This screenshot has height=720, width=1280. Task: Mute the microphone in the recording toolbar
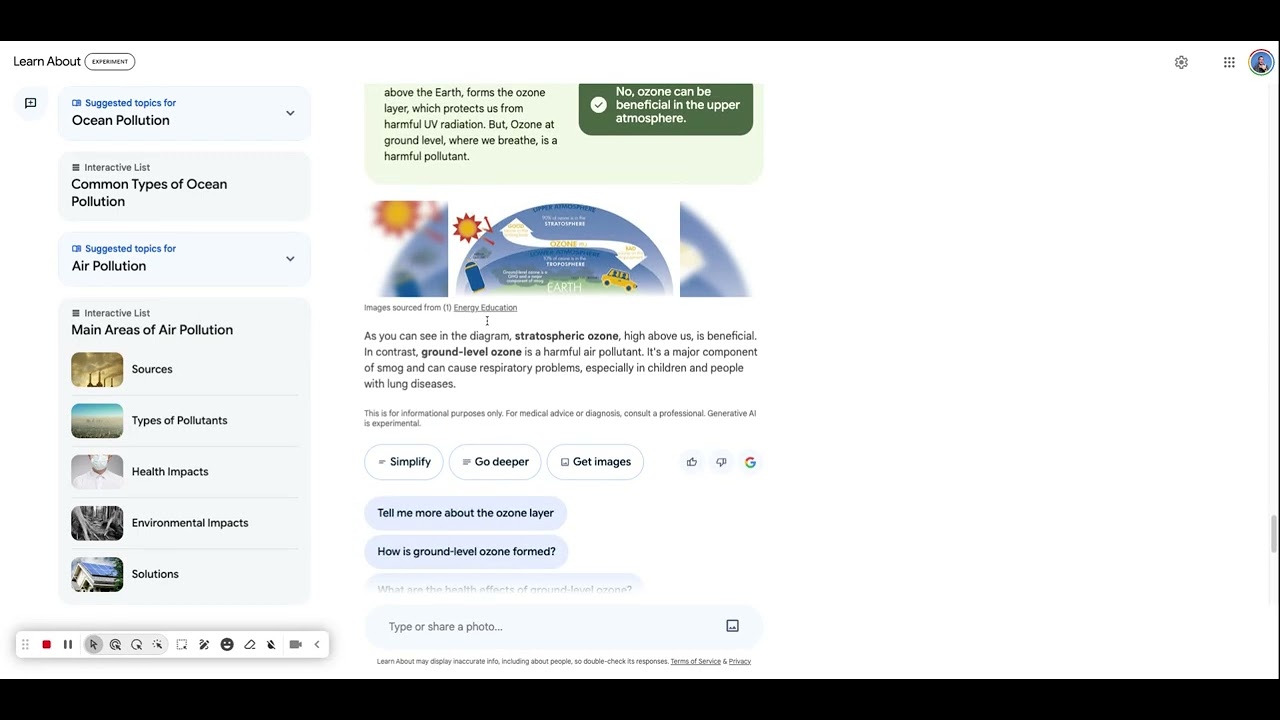pos(271,644)
